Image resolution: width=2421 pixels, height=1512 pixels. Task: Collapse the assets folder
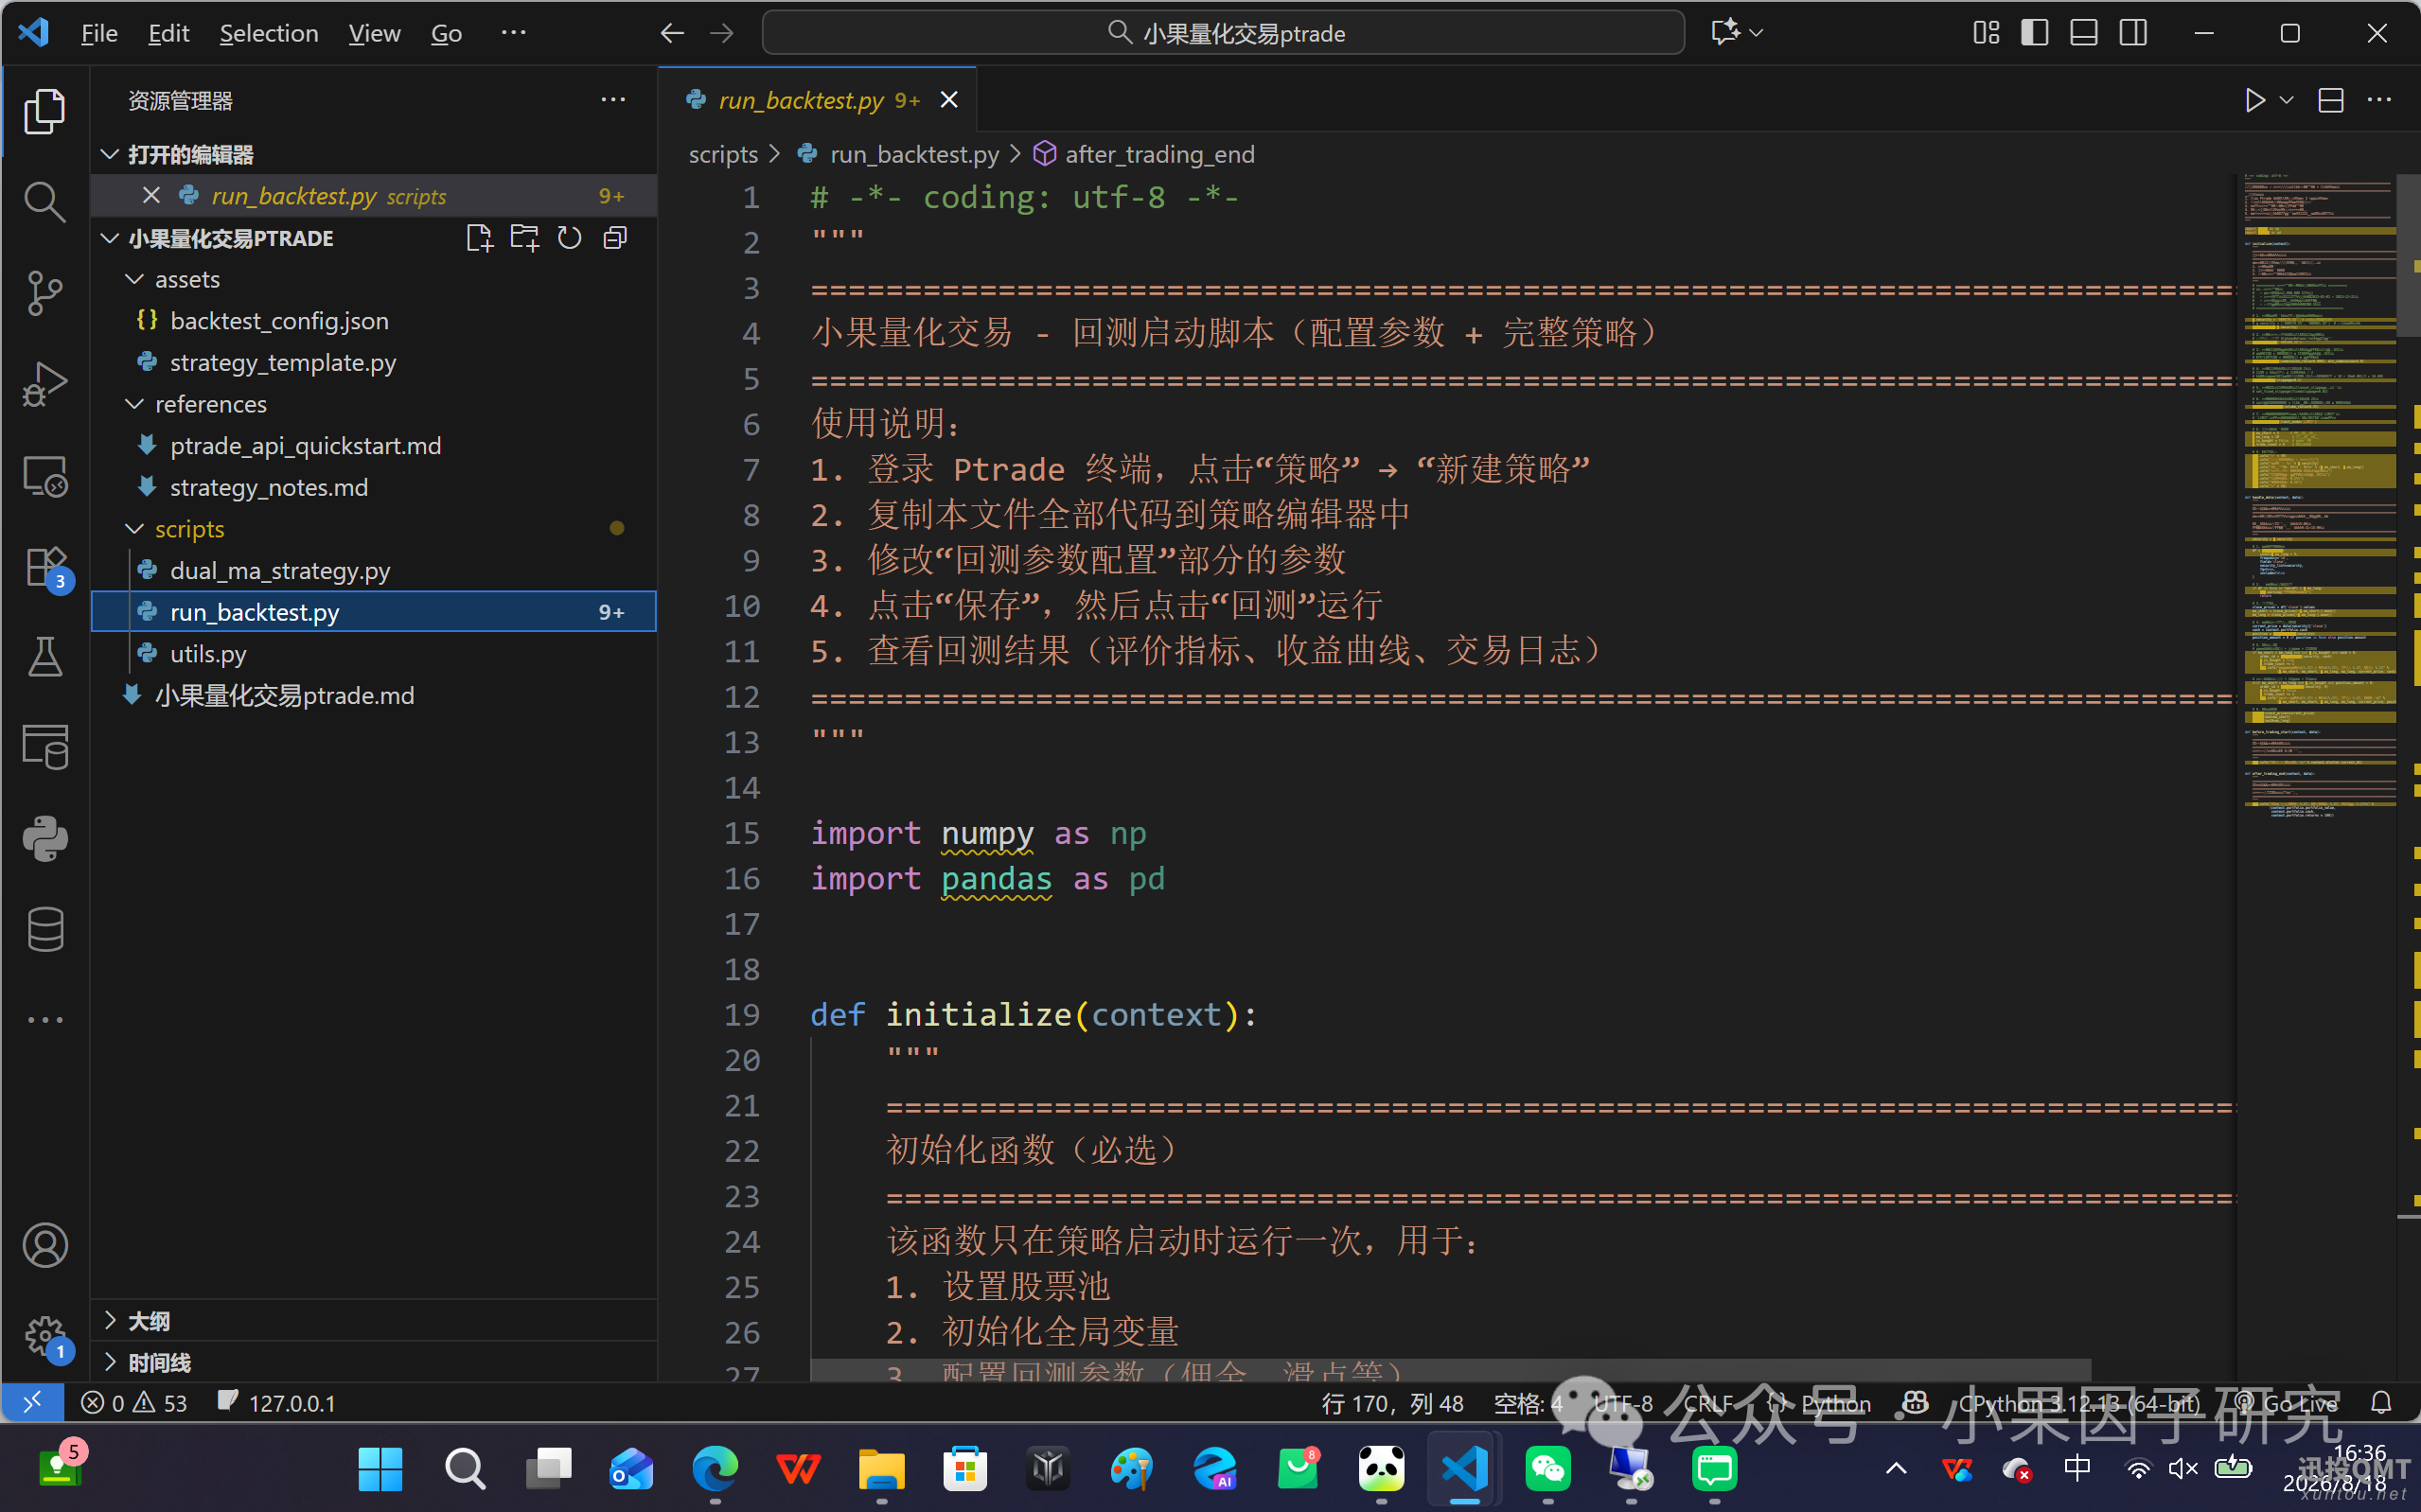coord(134,279)
